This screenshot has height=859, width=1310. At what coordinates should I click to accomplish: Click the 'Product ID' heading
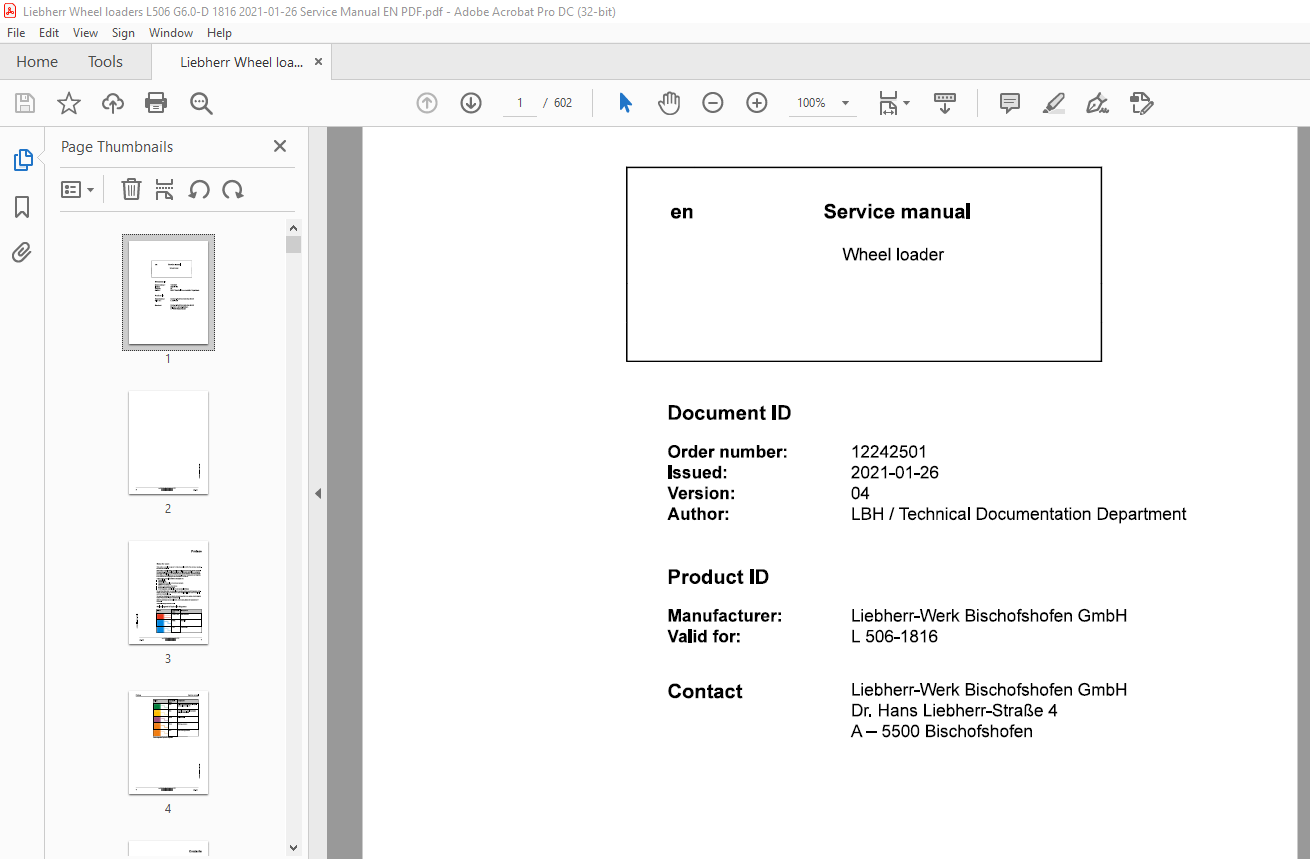click(x=718, y=577)
